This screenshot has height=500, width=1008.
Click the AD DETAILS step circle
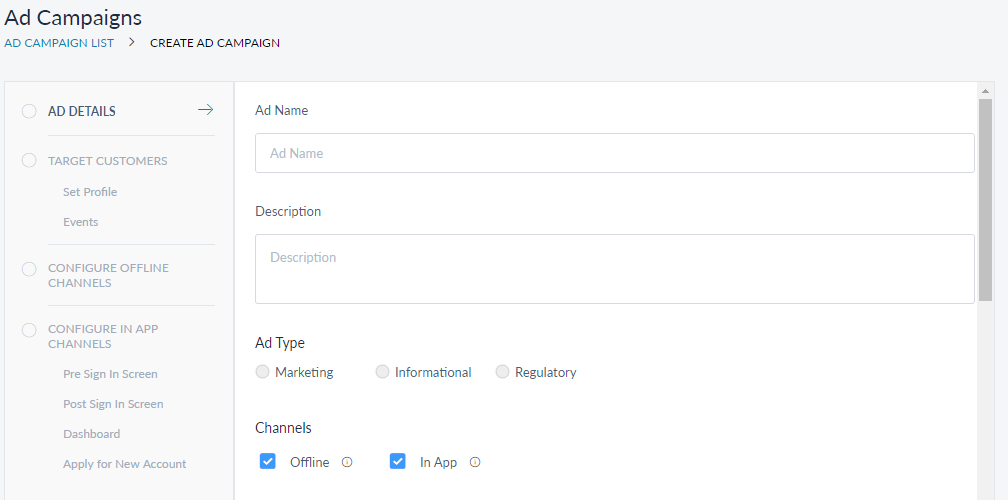(x=29, y=111)
